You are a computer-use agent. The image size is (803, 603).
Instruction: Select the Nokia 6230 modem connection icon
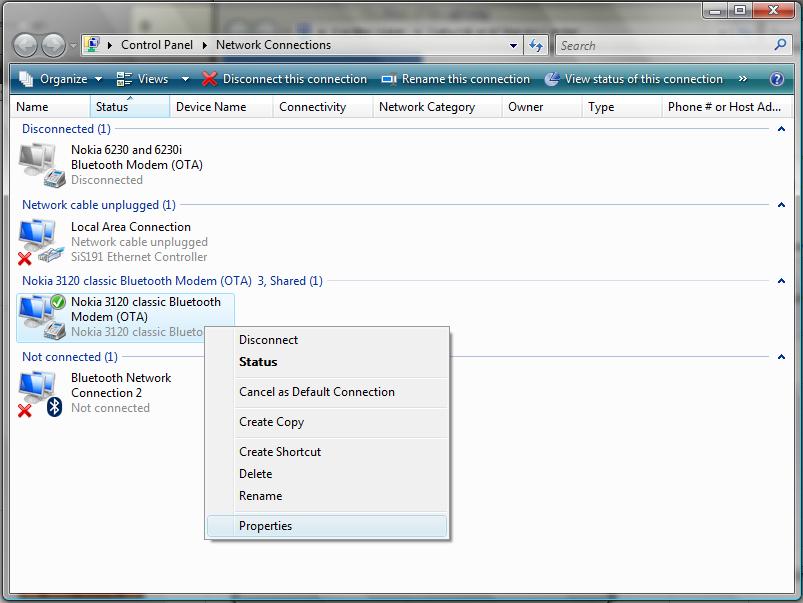click(42, 164)
